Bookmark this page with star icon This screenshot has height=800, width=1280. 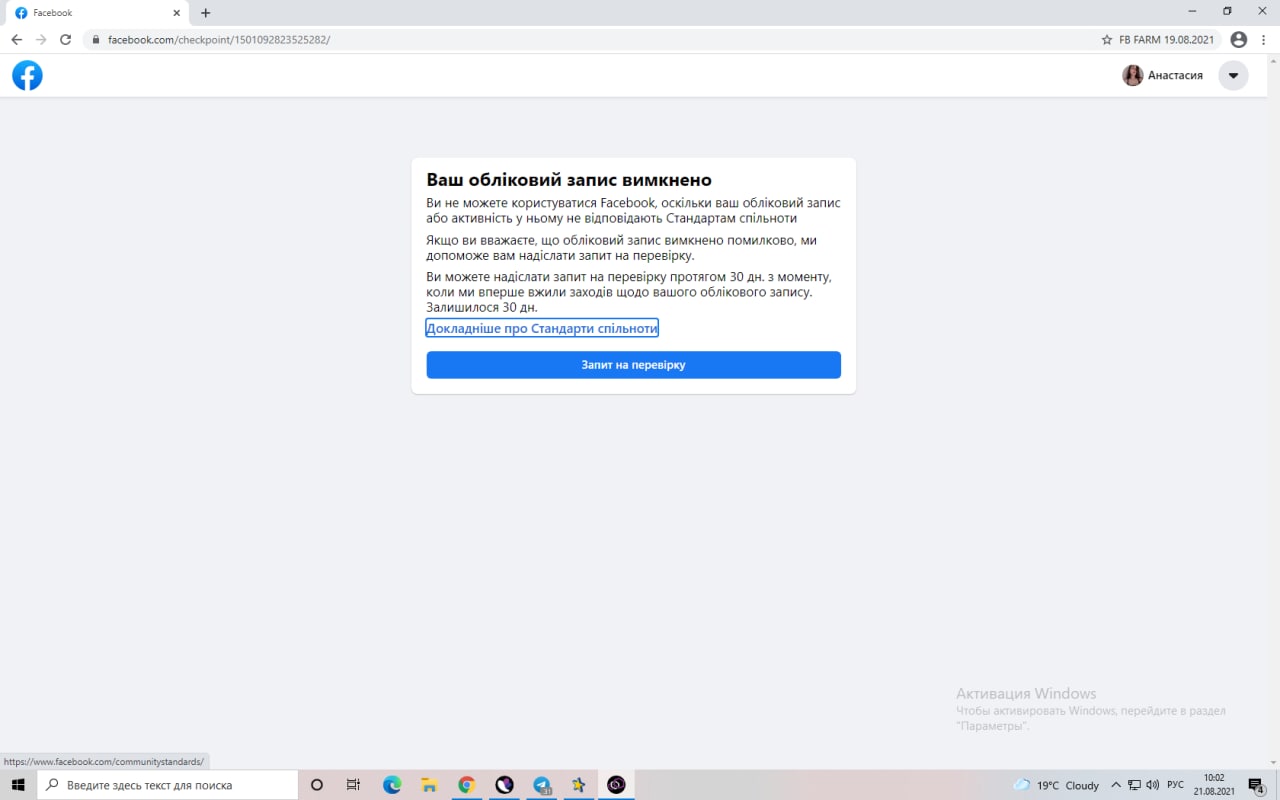coord(1106,40)
